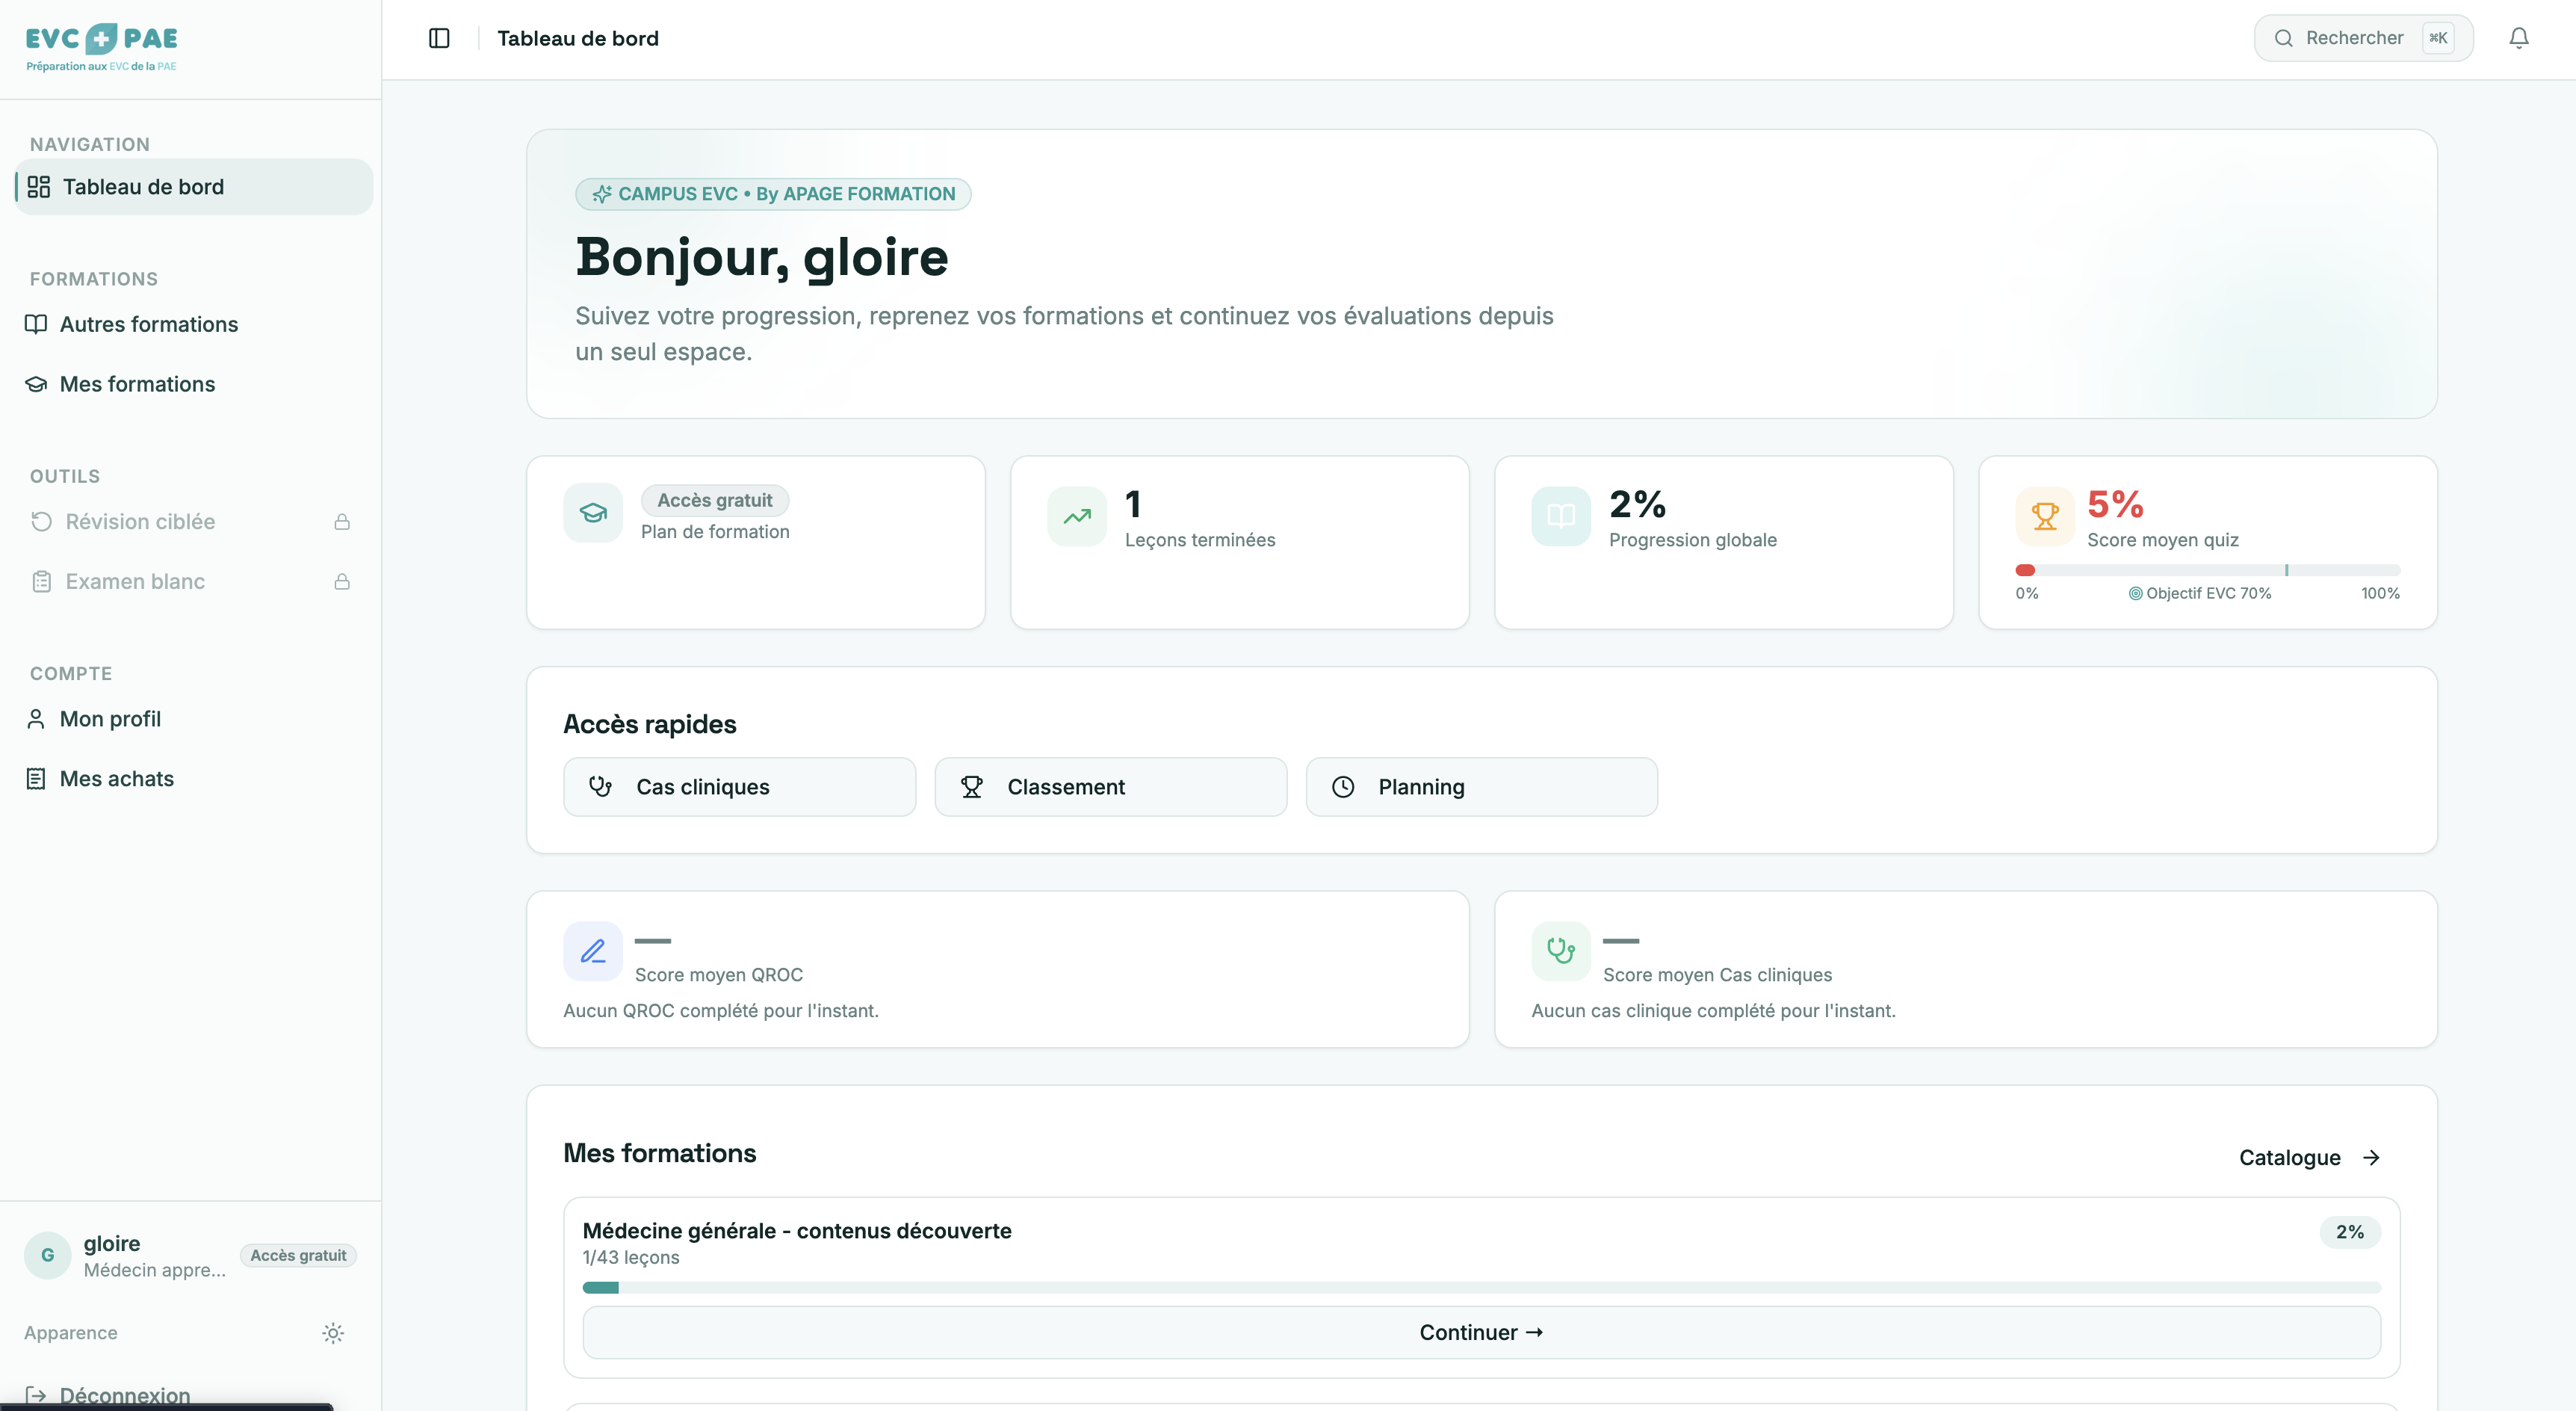Viewport: 2576px width, 1411px height.
Task: Click the stethoscope icon for Cas cliniques
Action: (601, 786)
